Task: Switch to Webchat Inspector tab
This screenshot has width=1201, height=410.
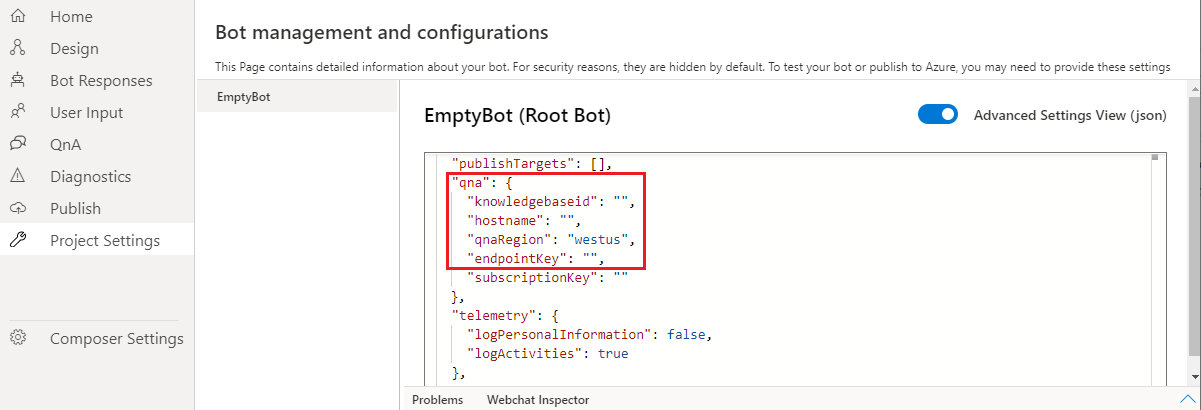Action: (x=538, y=400)
